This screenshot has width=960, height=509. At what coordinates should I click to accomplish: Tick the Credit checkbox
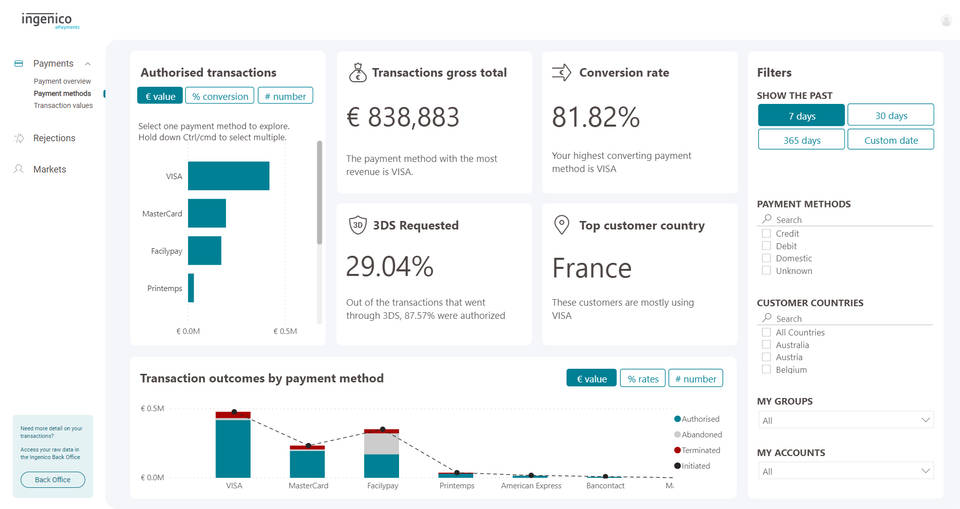coord(766,233)
